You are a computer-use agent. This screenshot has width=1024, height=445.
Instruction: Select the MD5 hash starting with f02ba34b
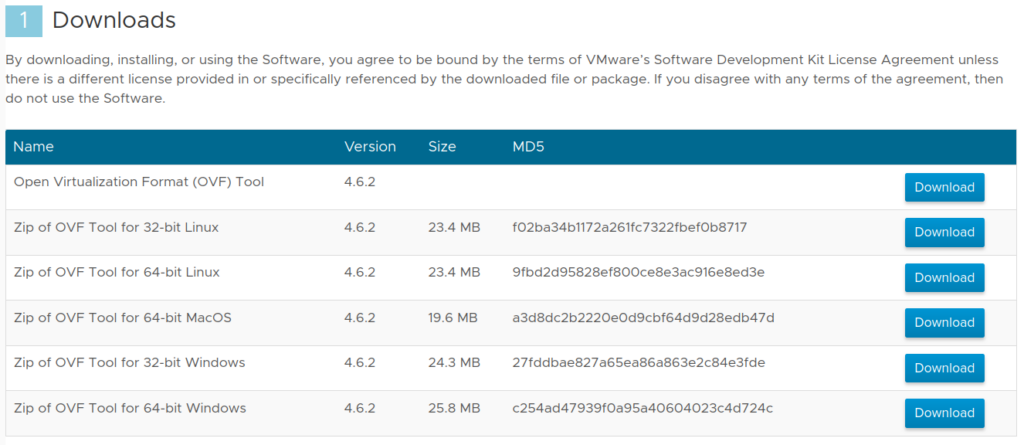[629, 227]
